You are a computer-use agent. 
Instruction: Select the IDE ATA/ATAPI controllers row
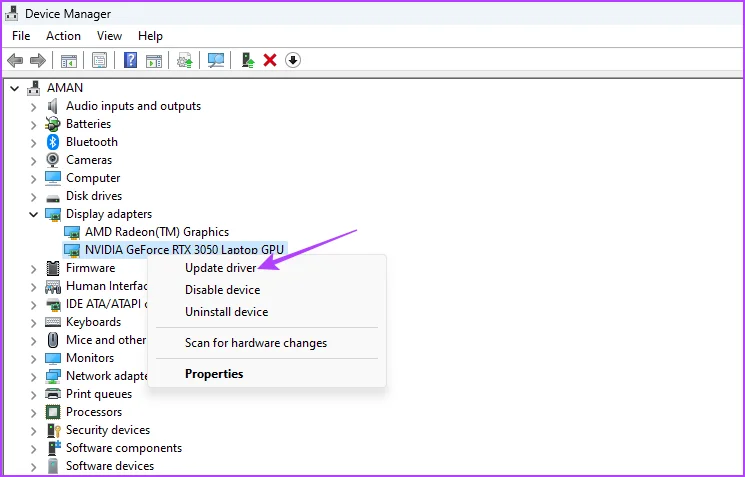[107, 304]
